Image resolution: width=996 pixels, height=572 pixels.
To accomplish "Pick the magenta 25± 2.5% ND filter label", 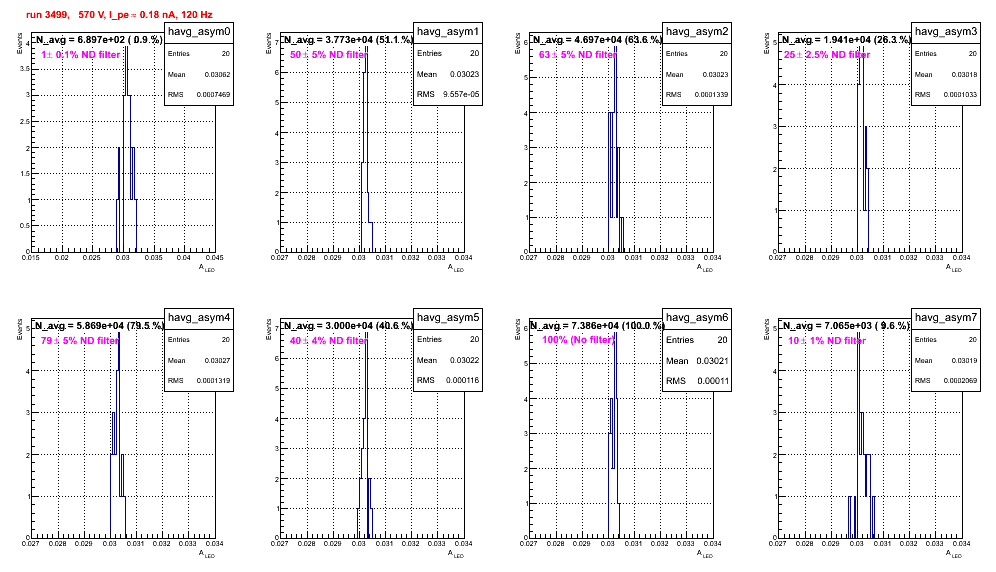I will (827, 55).
